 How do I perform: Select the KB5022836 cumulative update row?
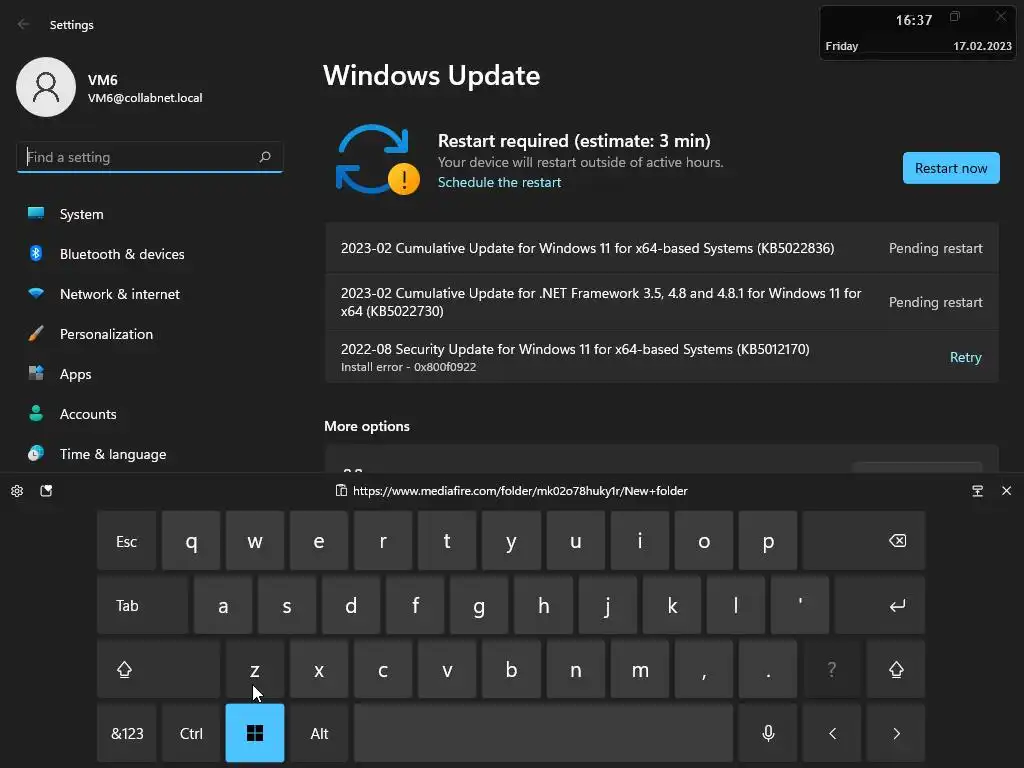(662, 248)
